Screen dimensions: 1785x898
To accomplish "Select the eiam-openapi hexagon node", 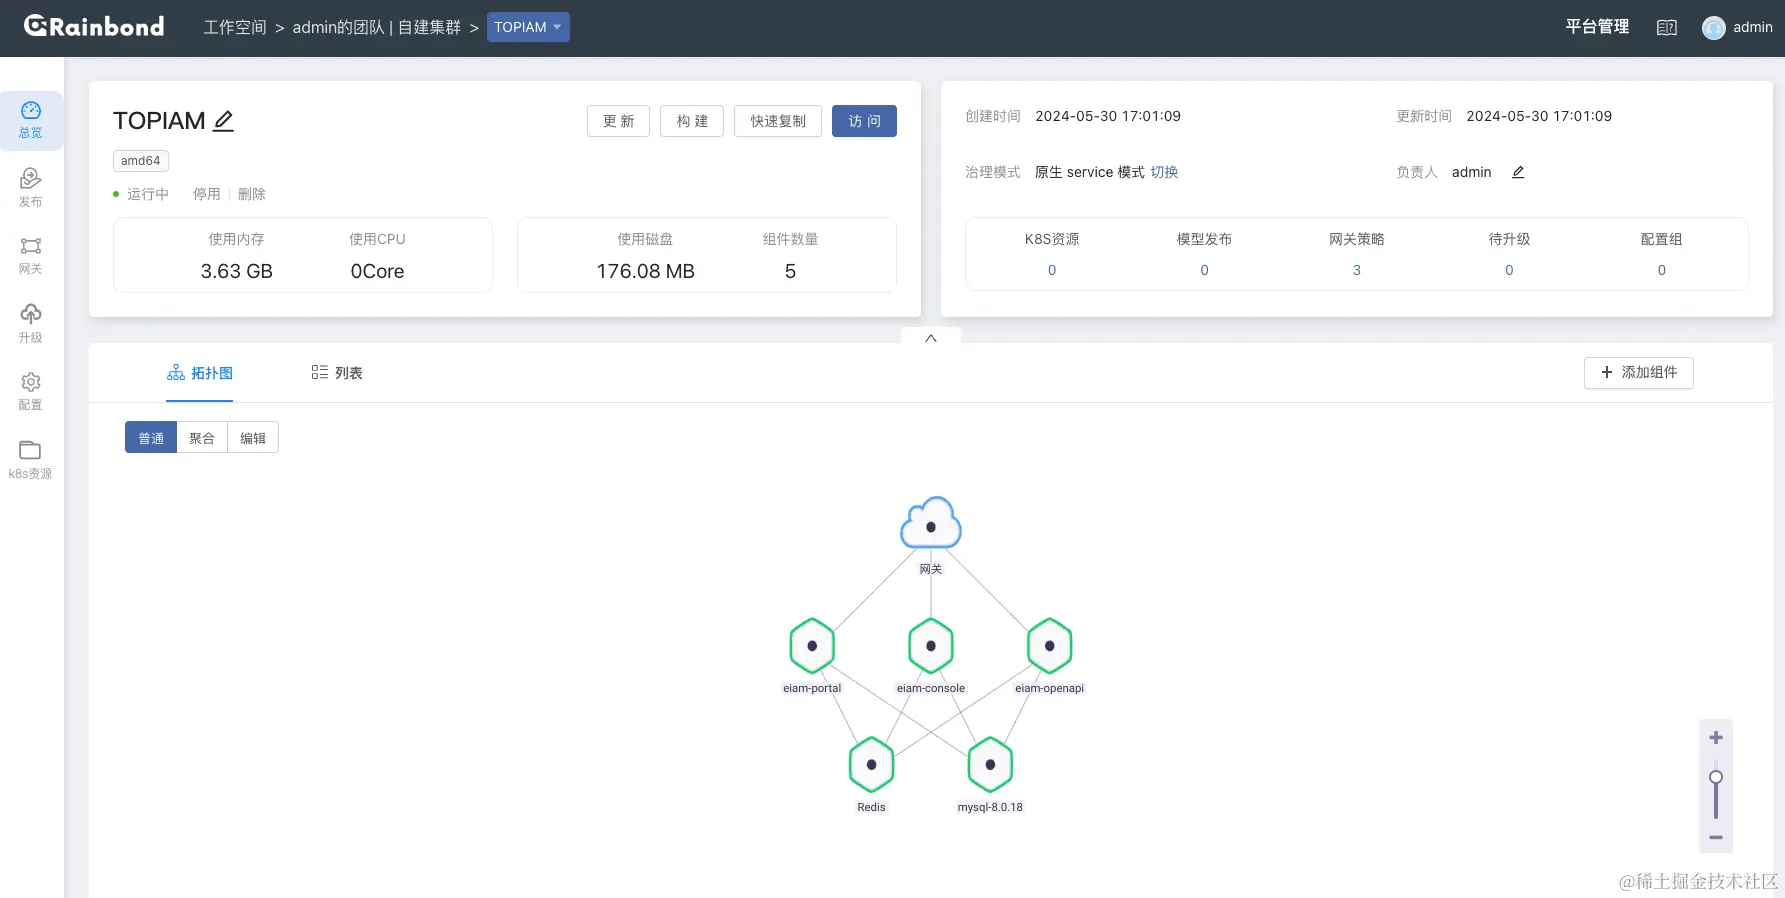I will (1050, 646).
